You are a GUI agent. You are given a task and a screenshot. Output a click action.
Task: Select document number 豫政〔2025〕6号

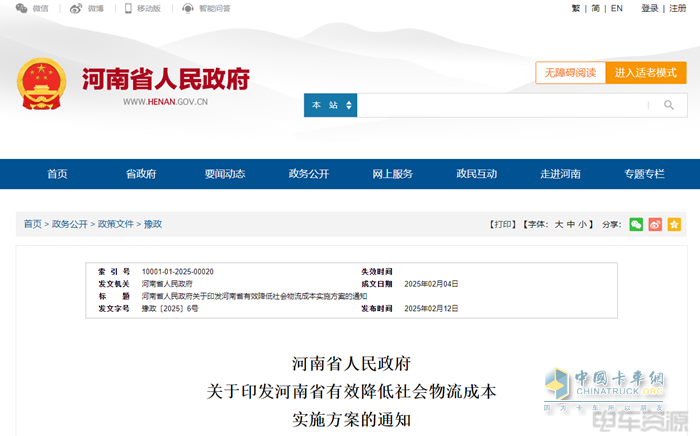click(170, 308)
